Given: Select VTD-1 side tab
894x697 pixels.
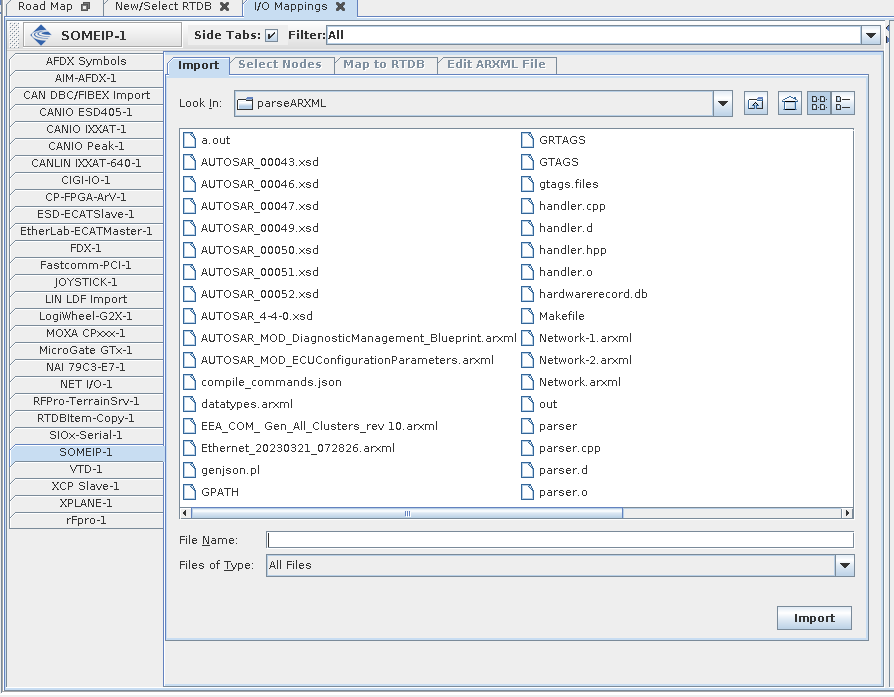Looking at the screenshot, I should pyautogui.click(x=86, y=469).
